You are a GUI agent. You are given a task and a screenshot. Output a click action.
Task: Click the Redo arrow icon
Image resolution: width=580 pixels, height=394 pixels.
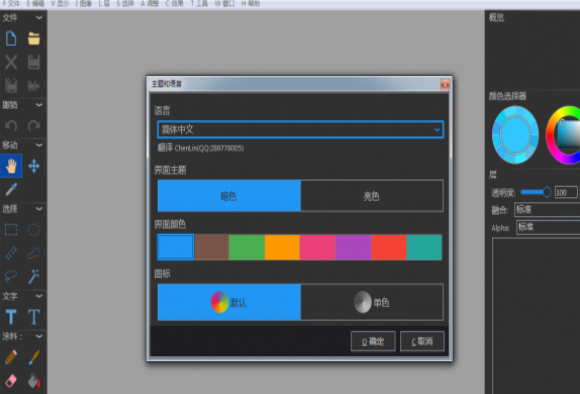pyautogui.click(x=34, y=126)
